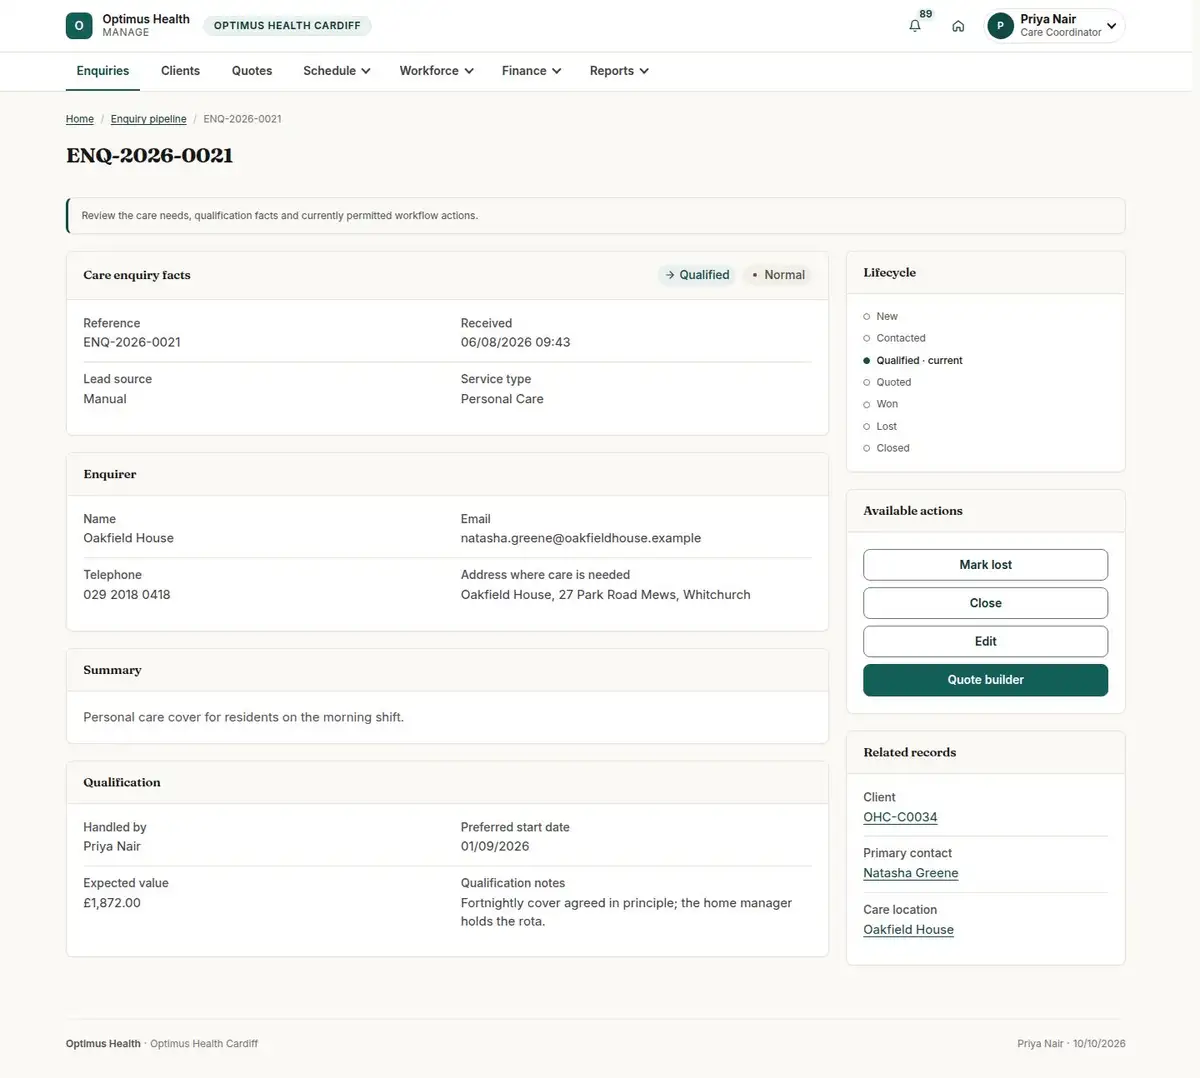Screen dimensions: 1200x1078
Task: Click the New lifecycle step
Action: point(881,316)
